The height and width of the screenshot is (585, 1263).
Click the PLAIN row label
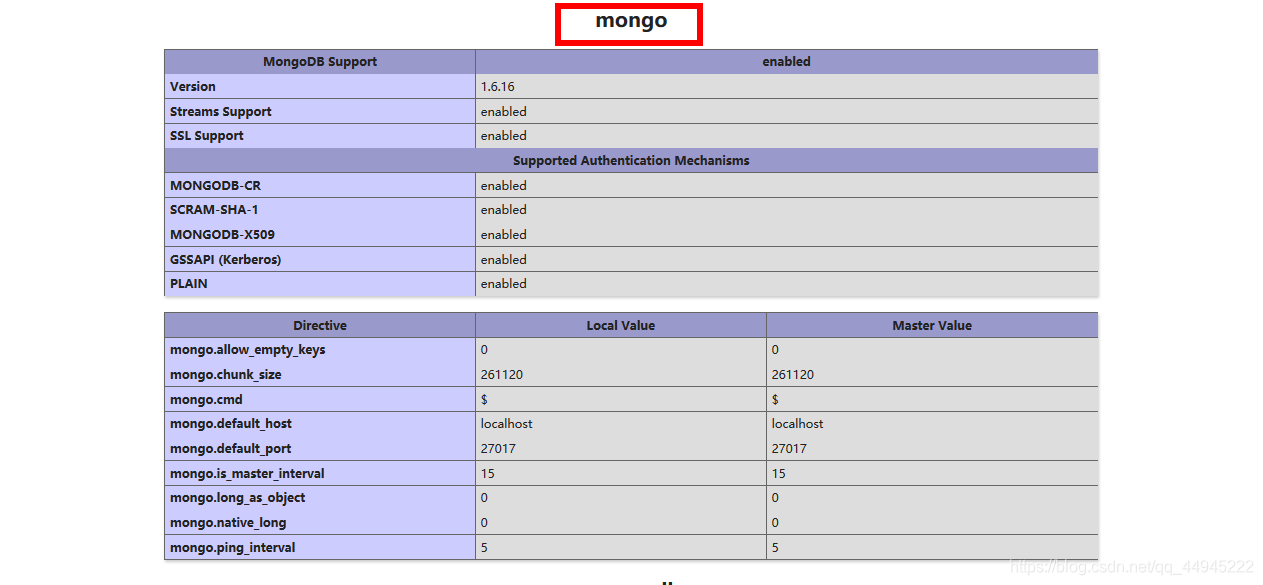coord(189,284)
